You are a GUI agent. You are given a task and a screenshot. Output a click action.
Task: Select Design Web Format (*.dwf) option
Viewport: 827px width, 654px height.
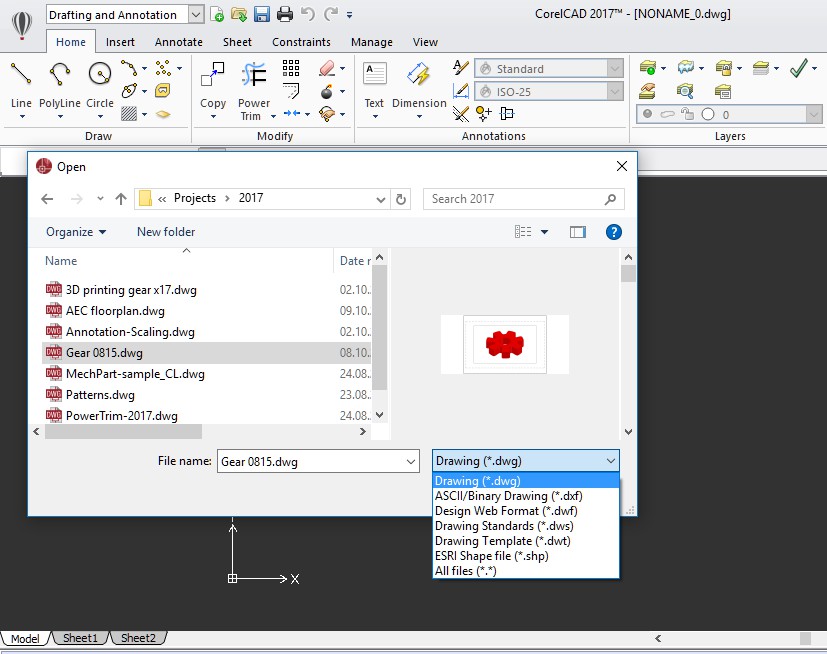click(525, 511)
